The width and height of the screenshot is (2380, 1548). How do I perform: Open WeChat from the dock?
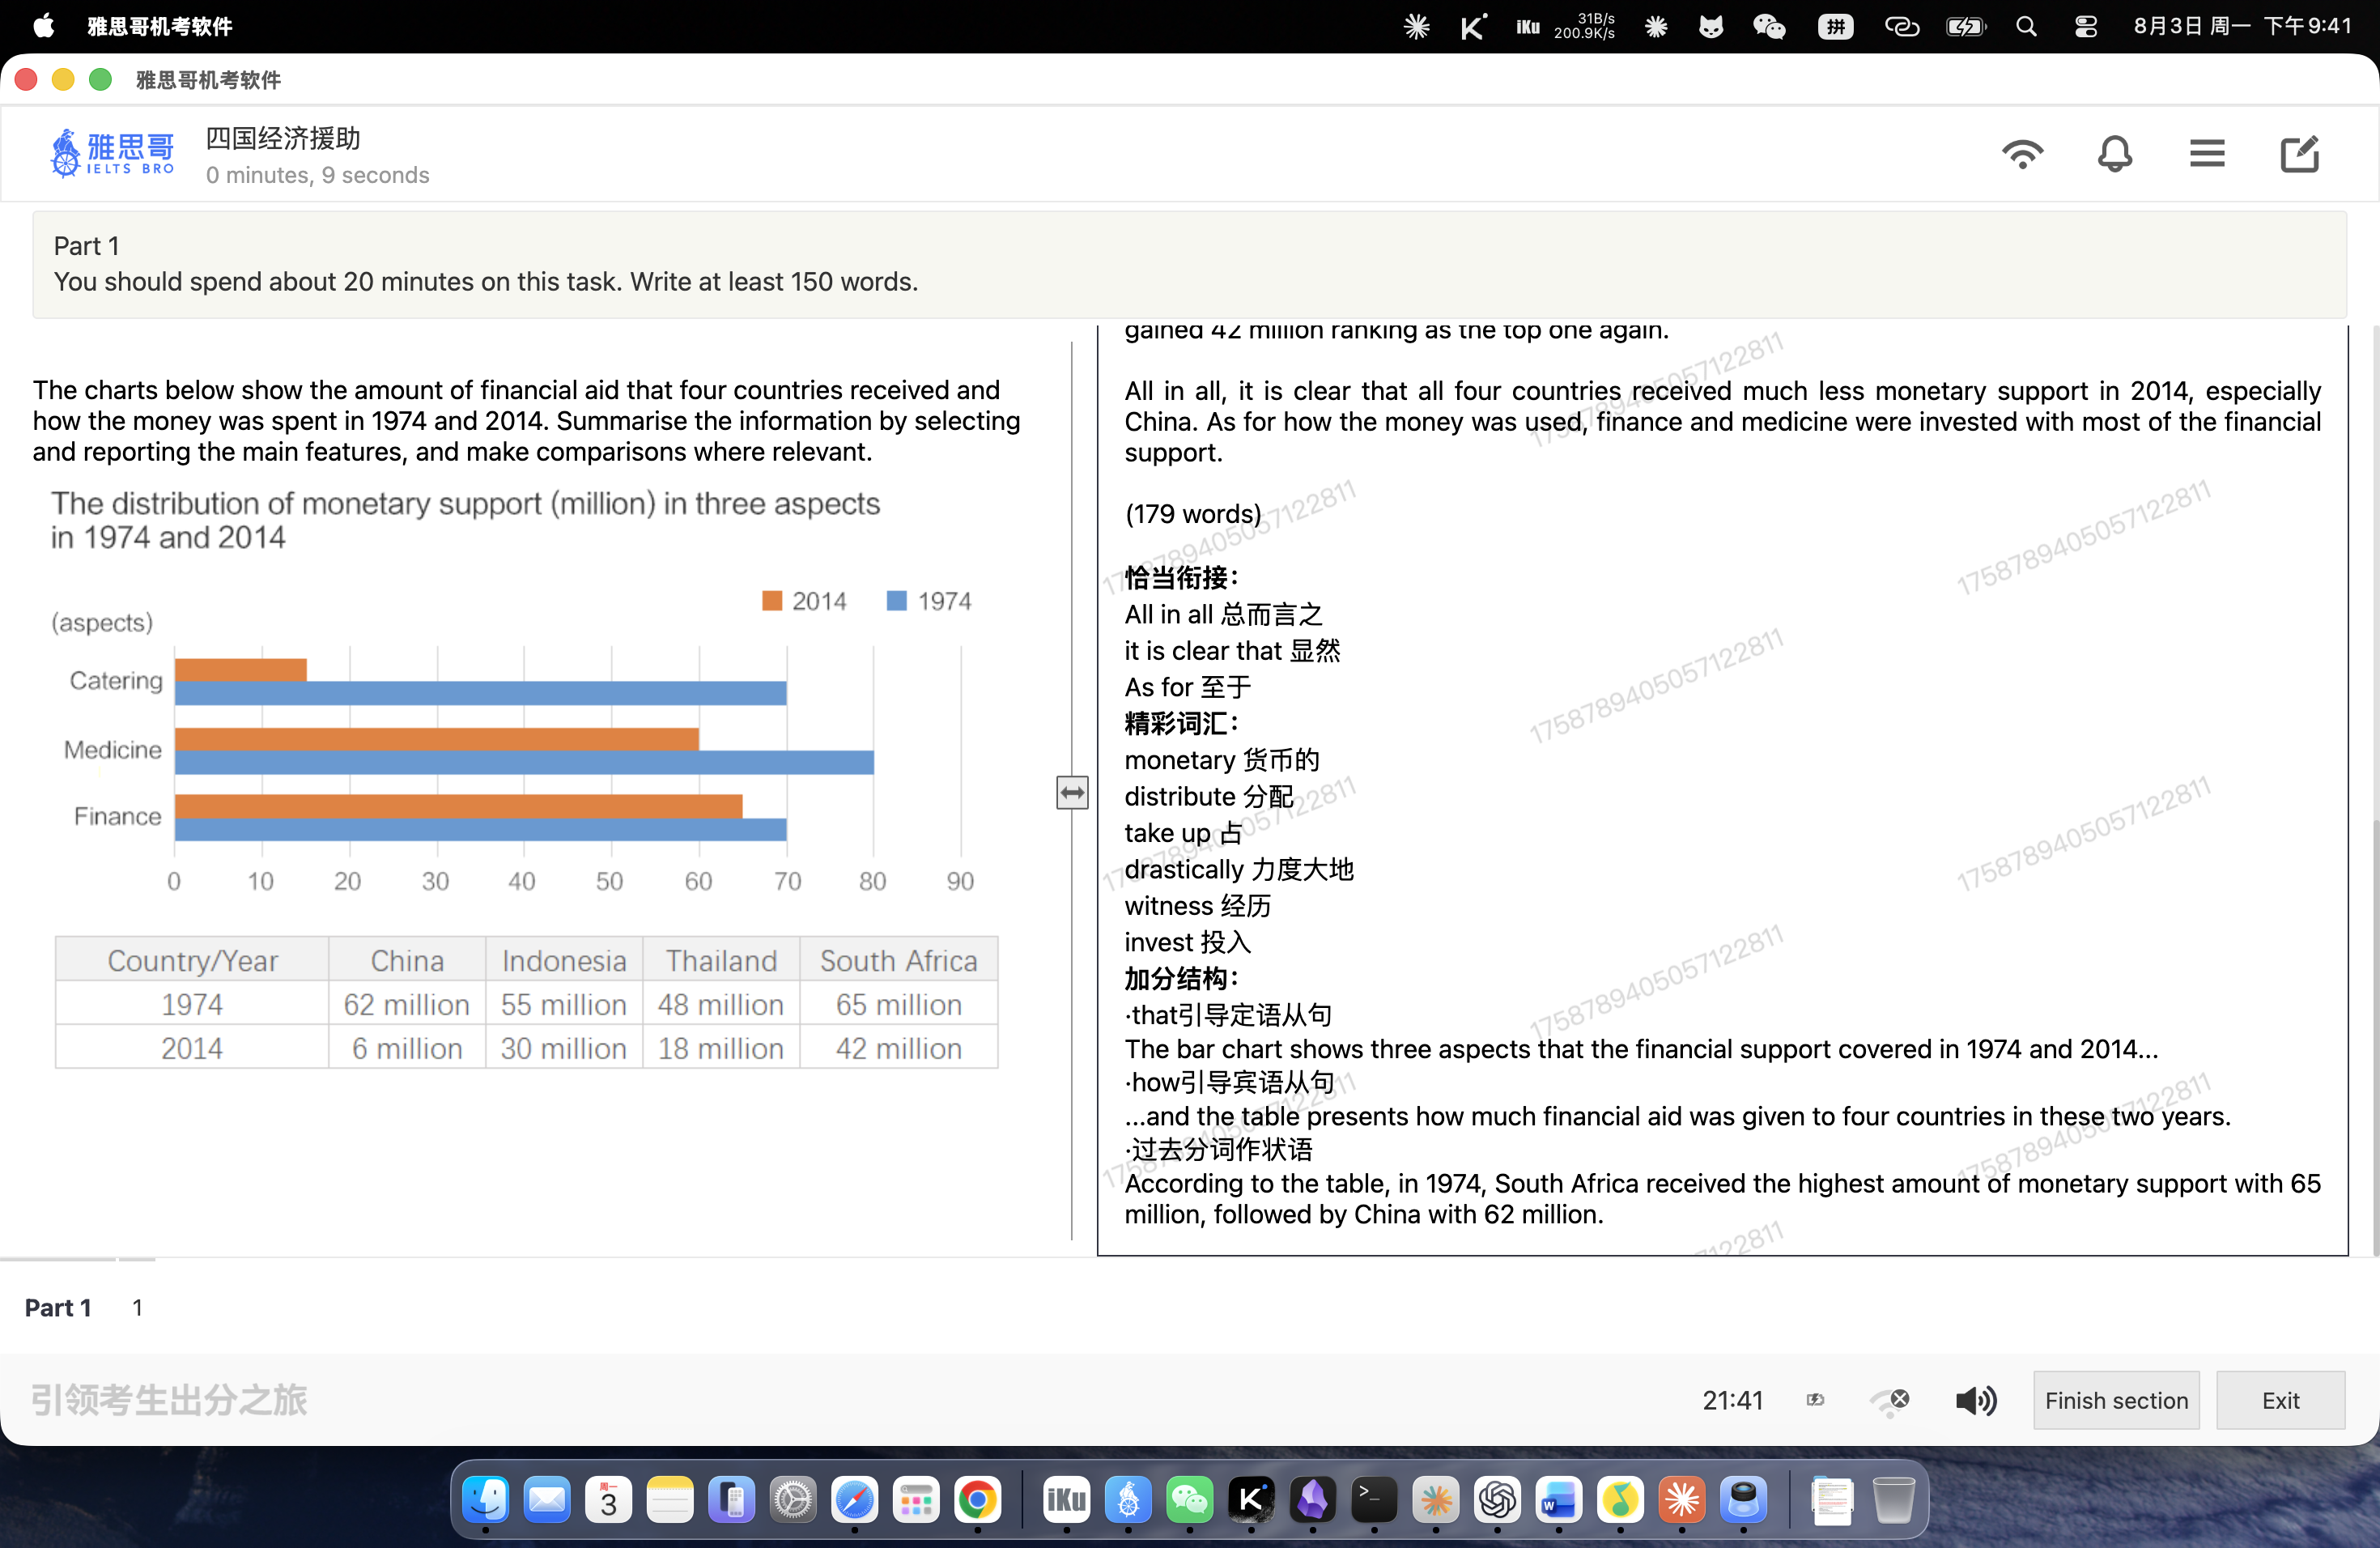pyautogui.click(x=1189, y=1499)
